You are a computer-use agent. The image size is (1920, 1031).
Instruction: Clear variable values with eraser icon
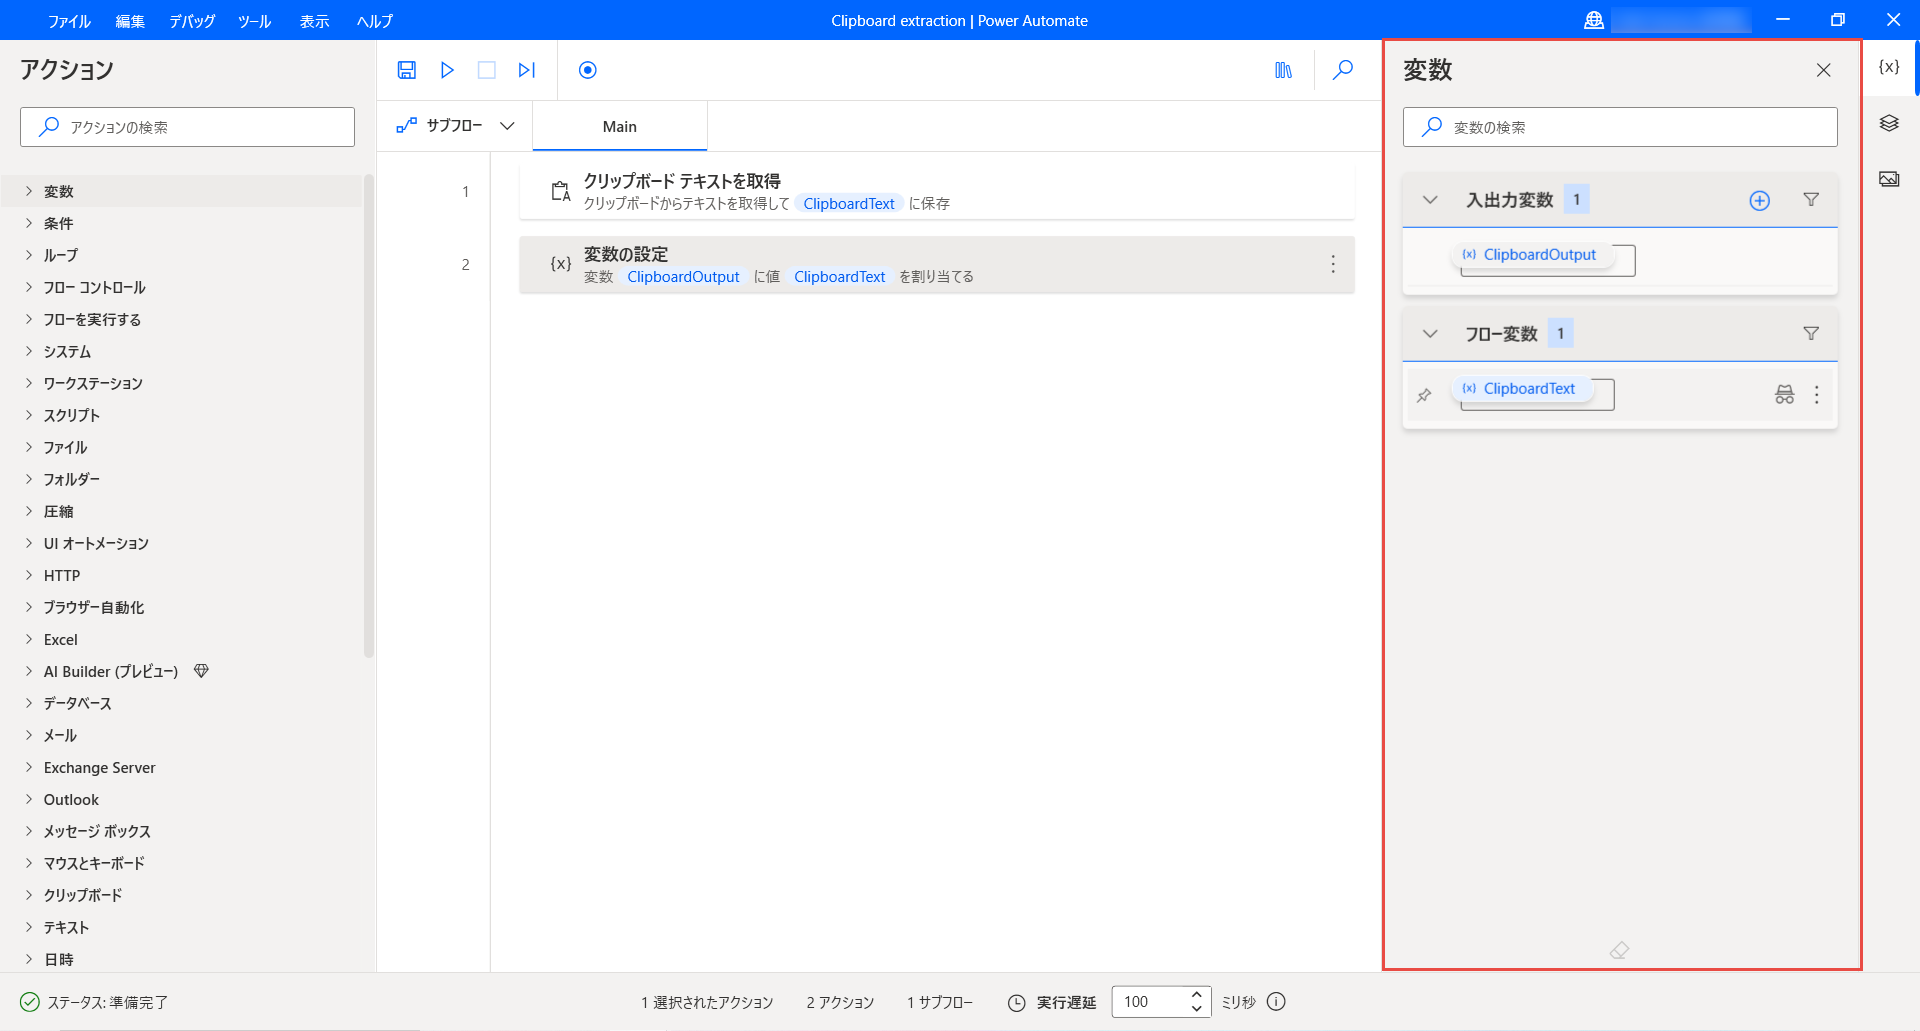click(1620, 950)
